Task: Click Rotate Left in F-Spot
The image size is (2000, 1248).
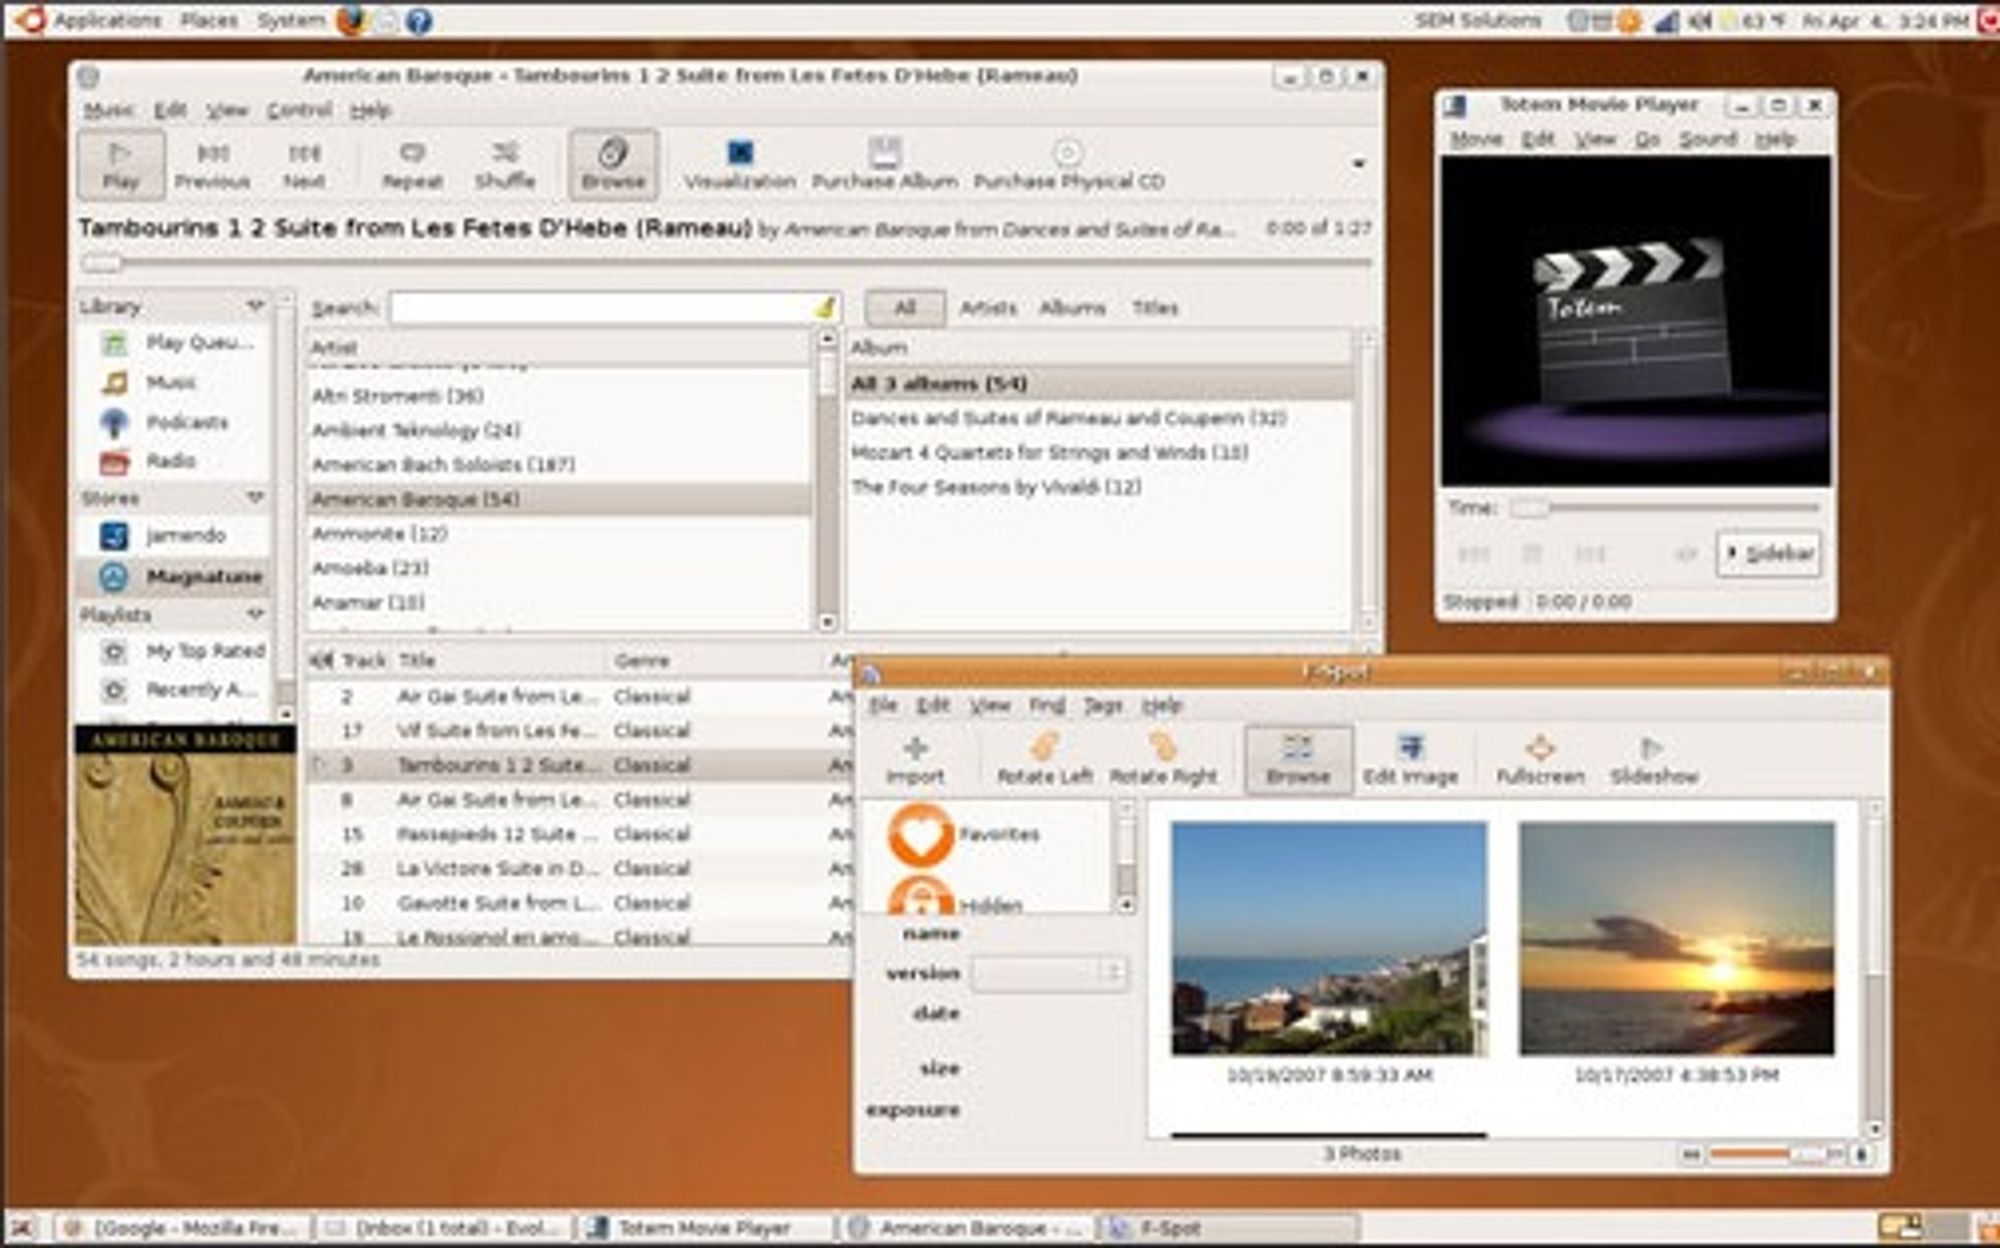Action: 1044,760
